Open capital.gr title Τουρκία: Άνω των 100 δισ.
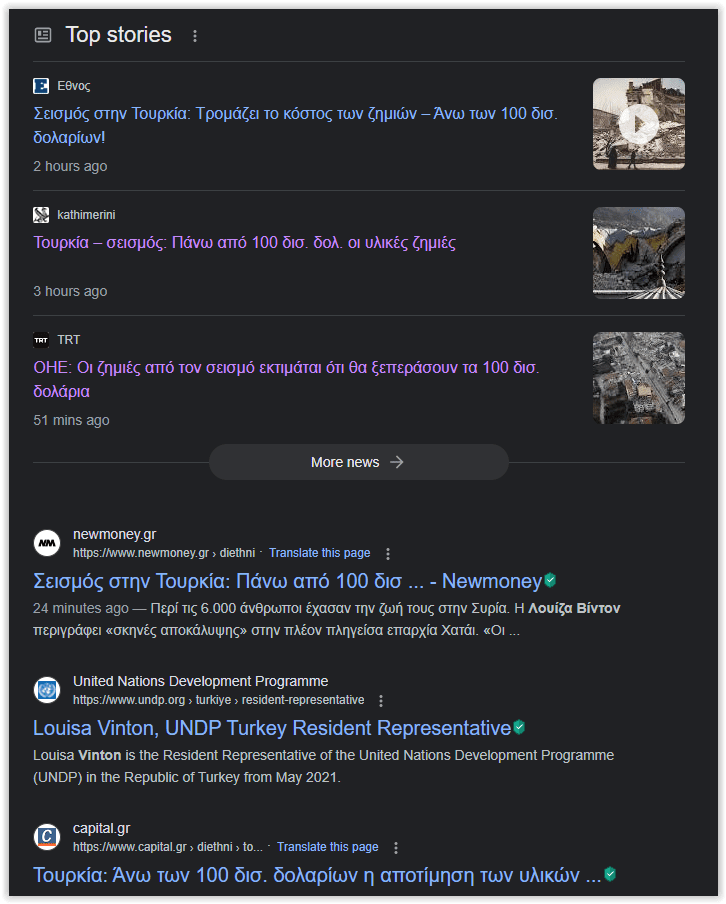The width and height of the screenshot is (726, 904). coord(317,875)
